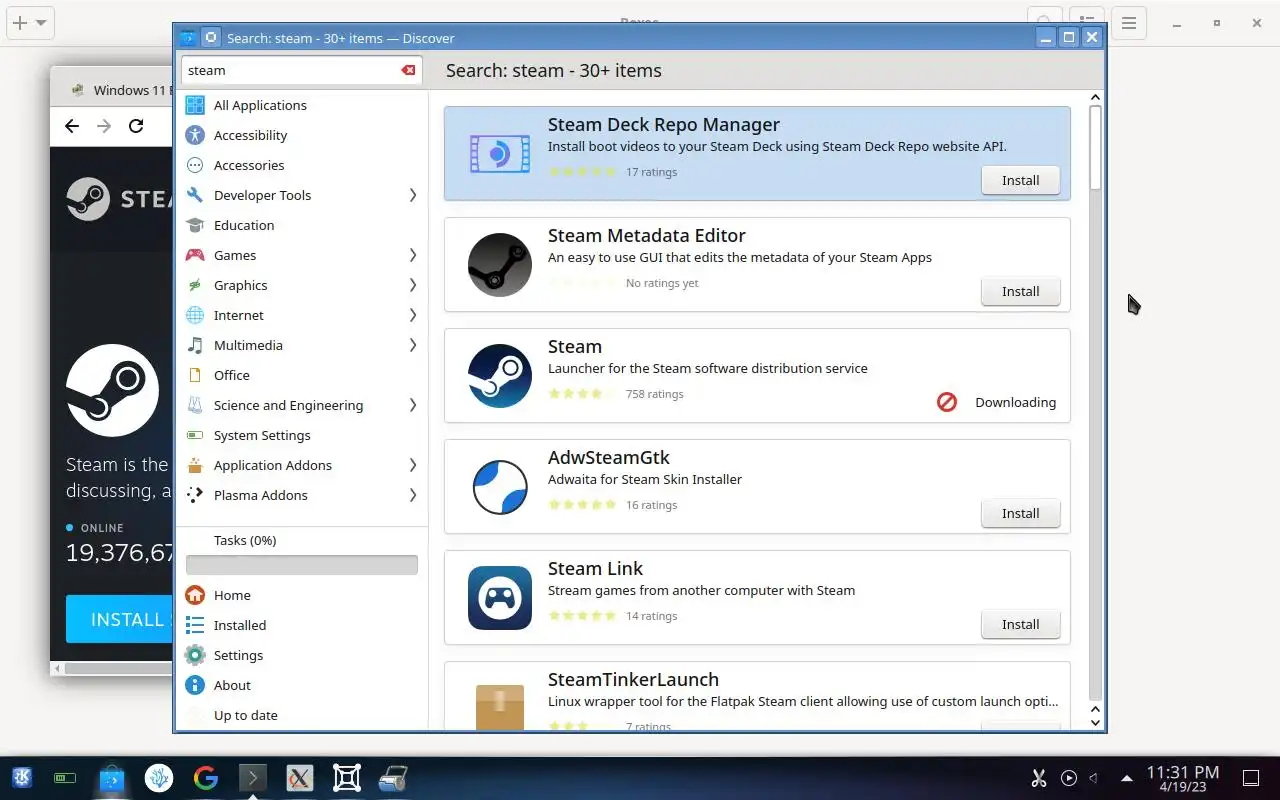Open the volume tray icon

1094,778
